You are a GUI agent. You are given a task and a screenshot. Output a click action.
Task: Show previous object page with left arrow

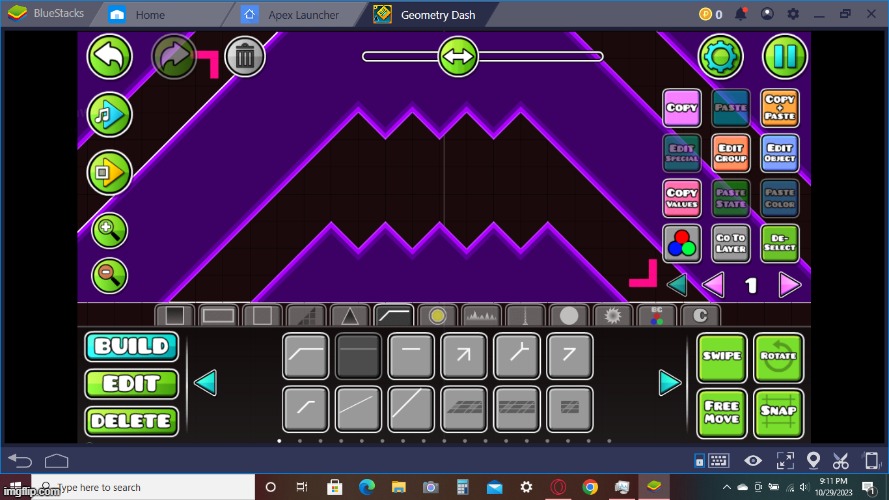pyautogui.click(x=206, y=383)
